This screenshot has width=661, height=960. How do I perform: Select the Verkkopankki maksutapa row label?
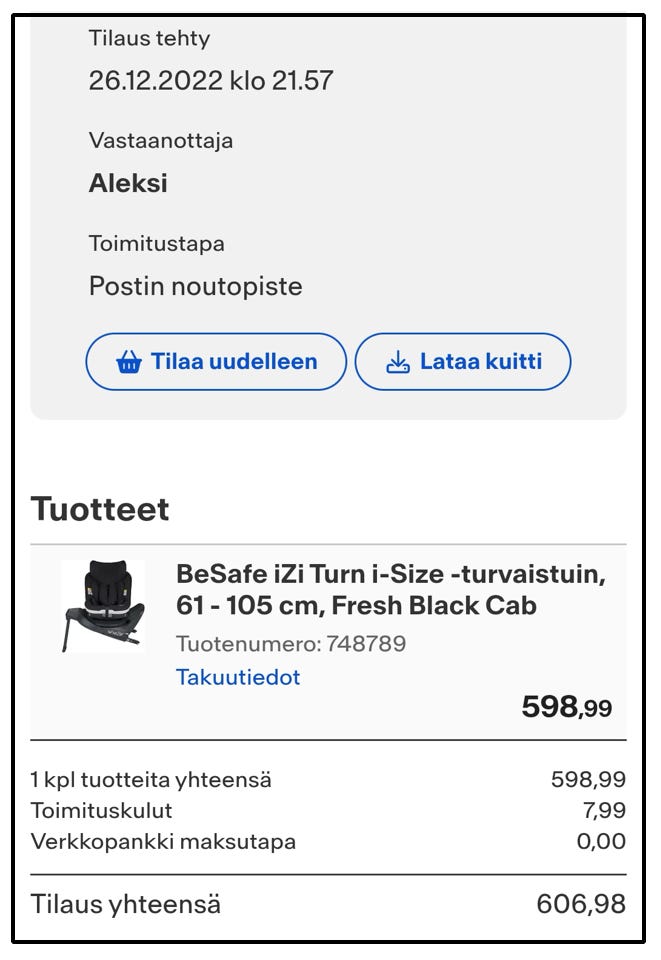click(x=163, y=842)
